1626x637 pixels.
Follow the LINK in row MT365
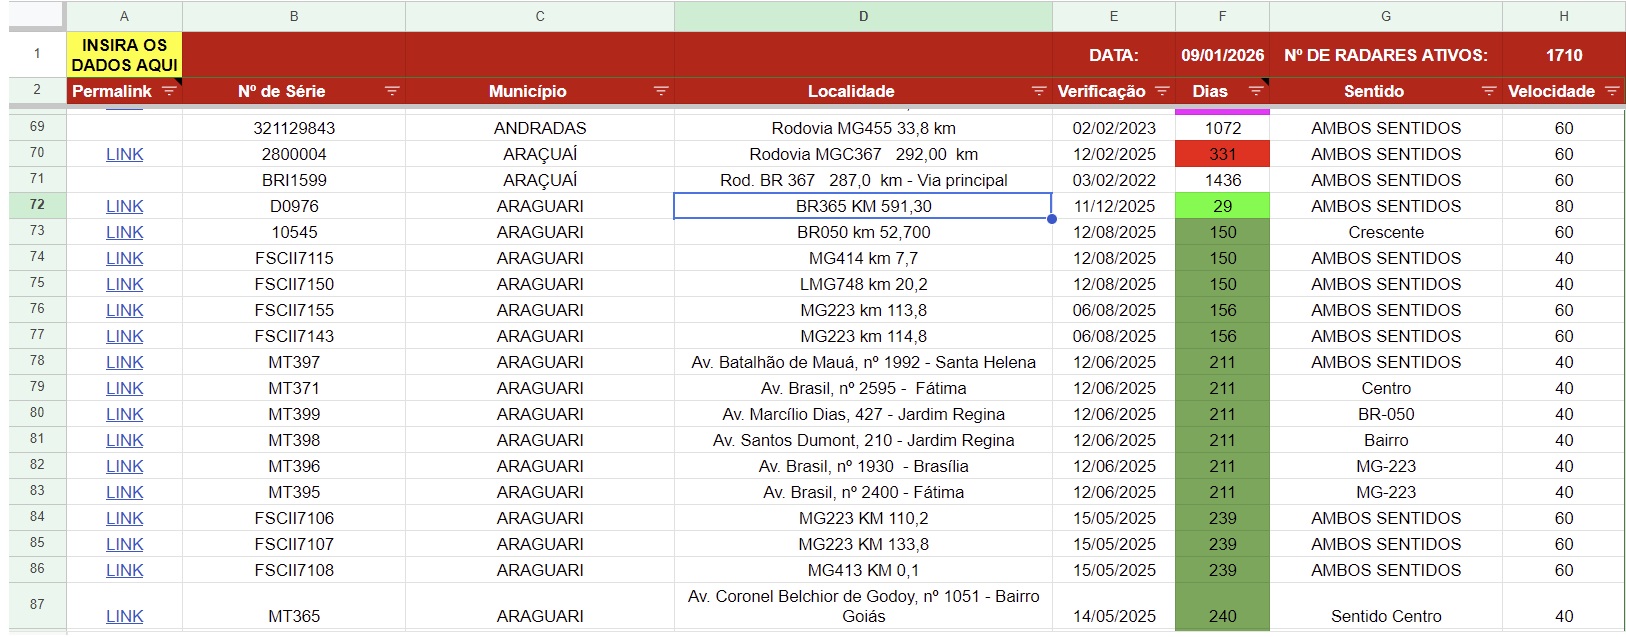click(124, 616)
